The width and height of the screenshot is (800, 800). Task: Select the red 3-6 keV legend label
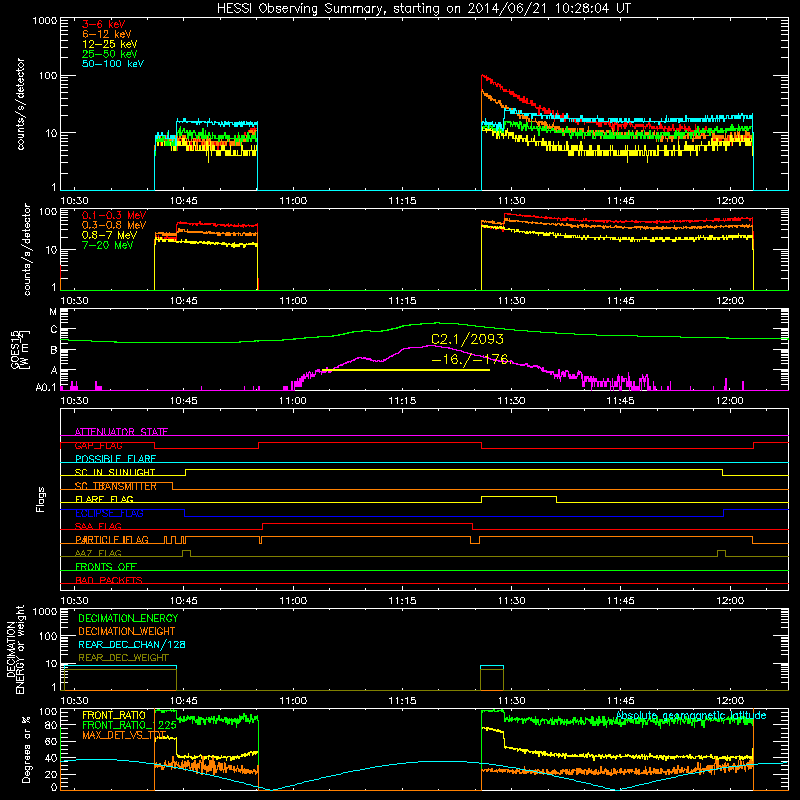point(103,24)
